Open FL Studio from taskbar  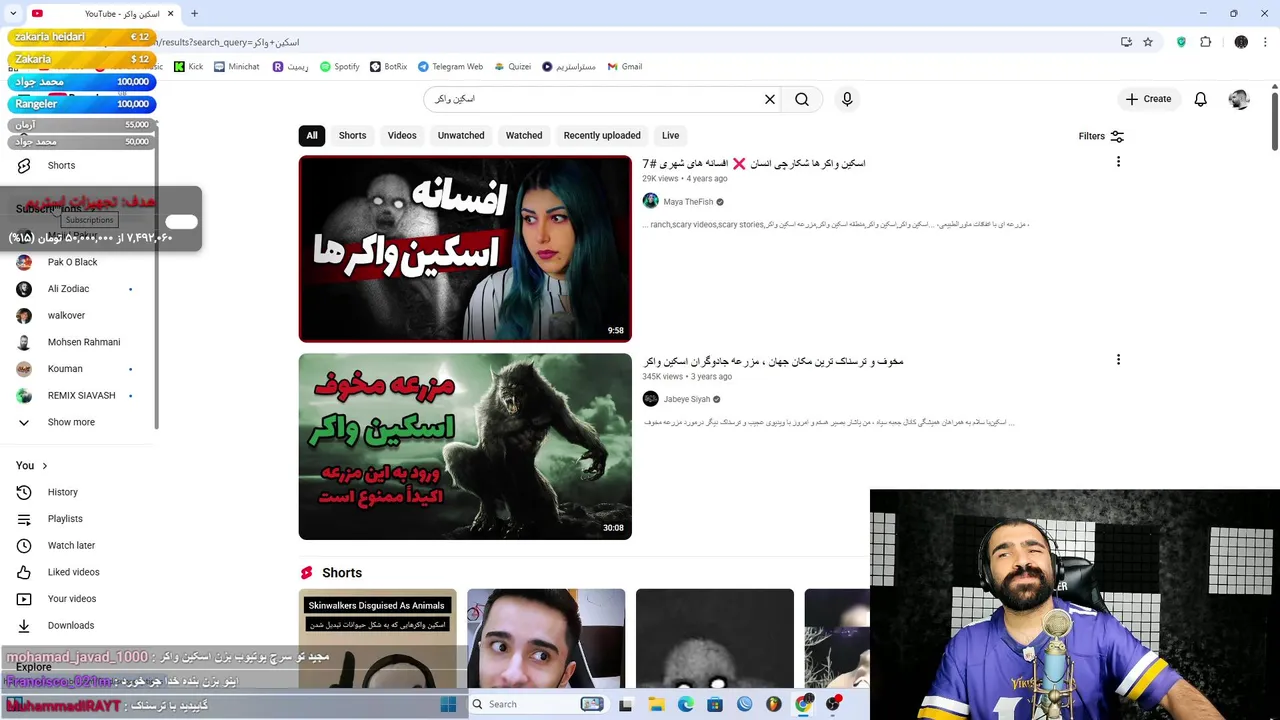[774, 704]
